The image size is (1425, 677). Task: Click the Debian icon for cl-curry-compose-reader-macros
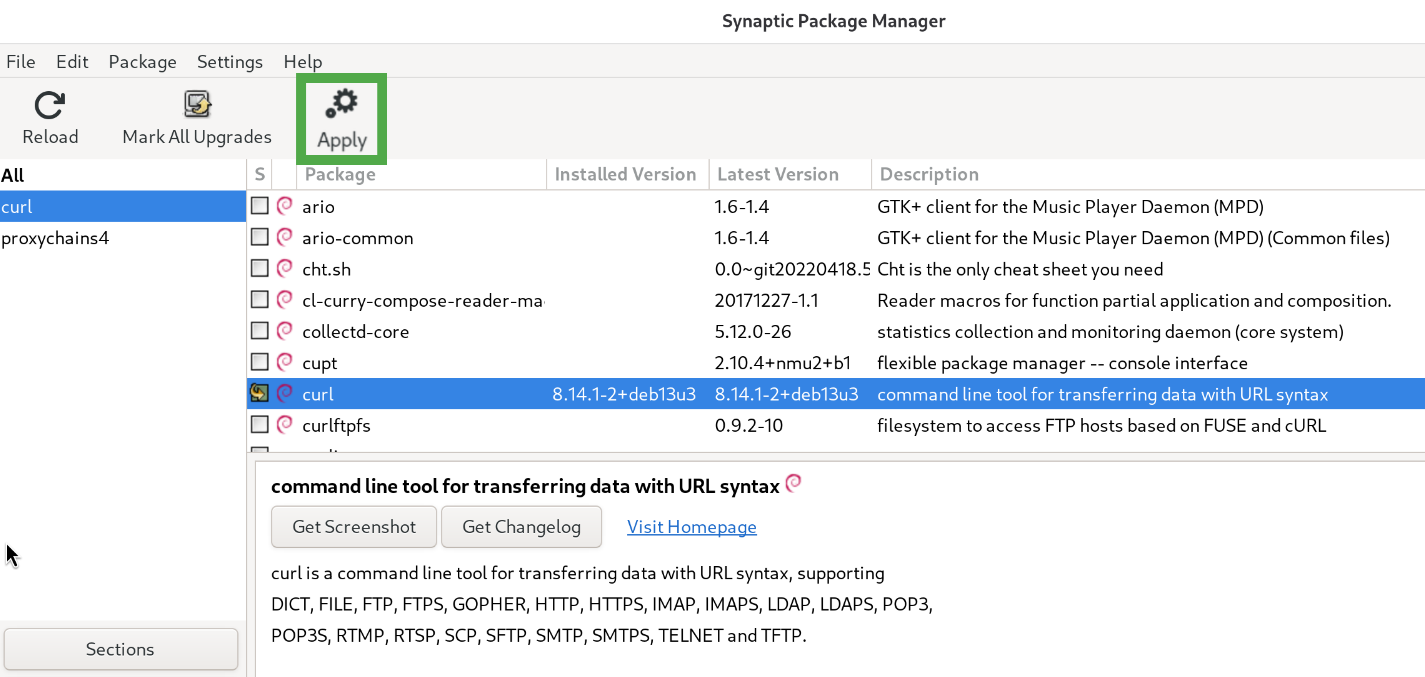pos(285,299)
